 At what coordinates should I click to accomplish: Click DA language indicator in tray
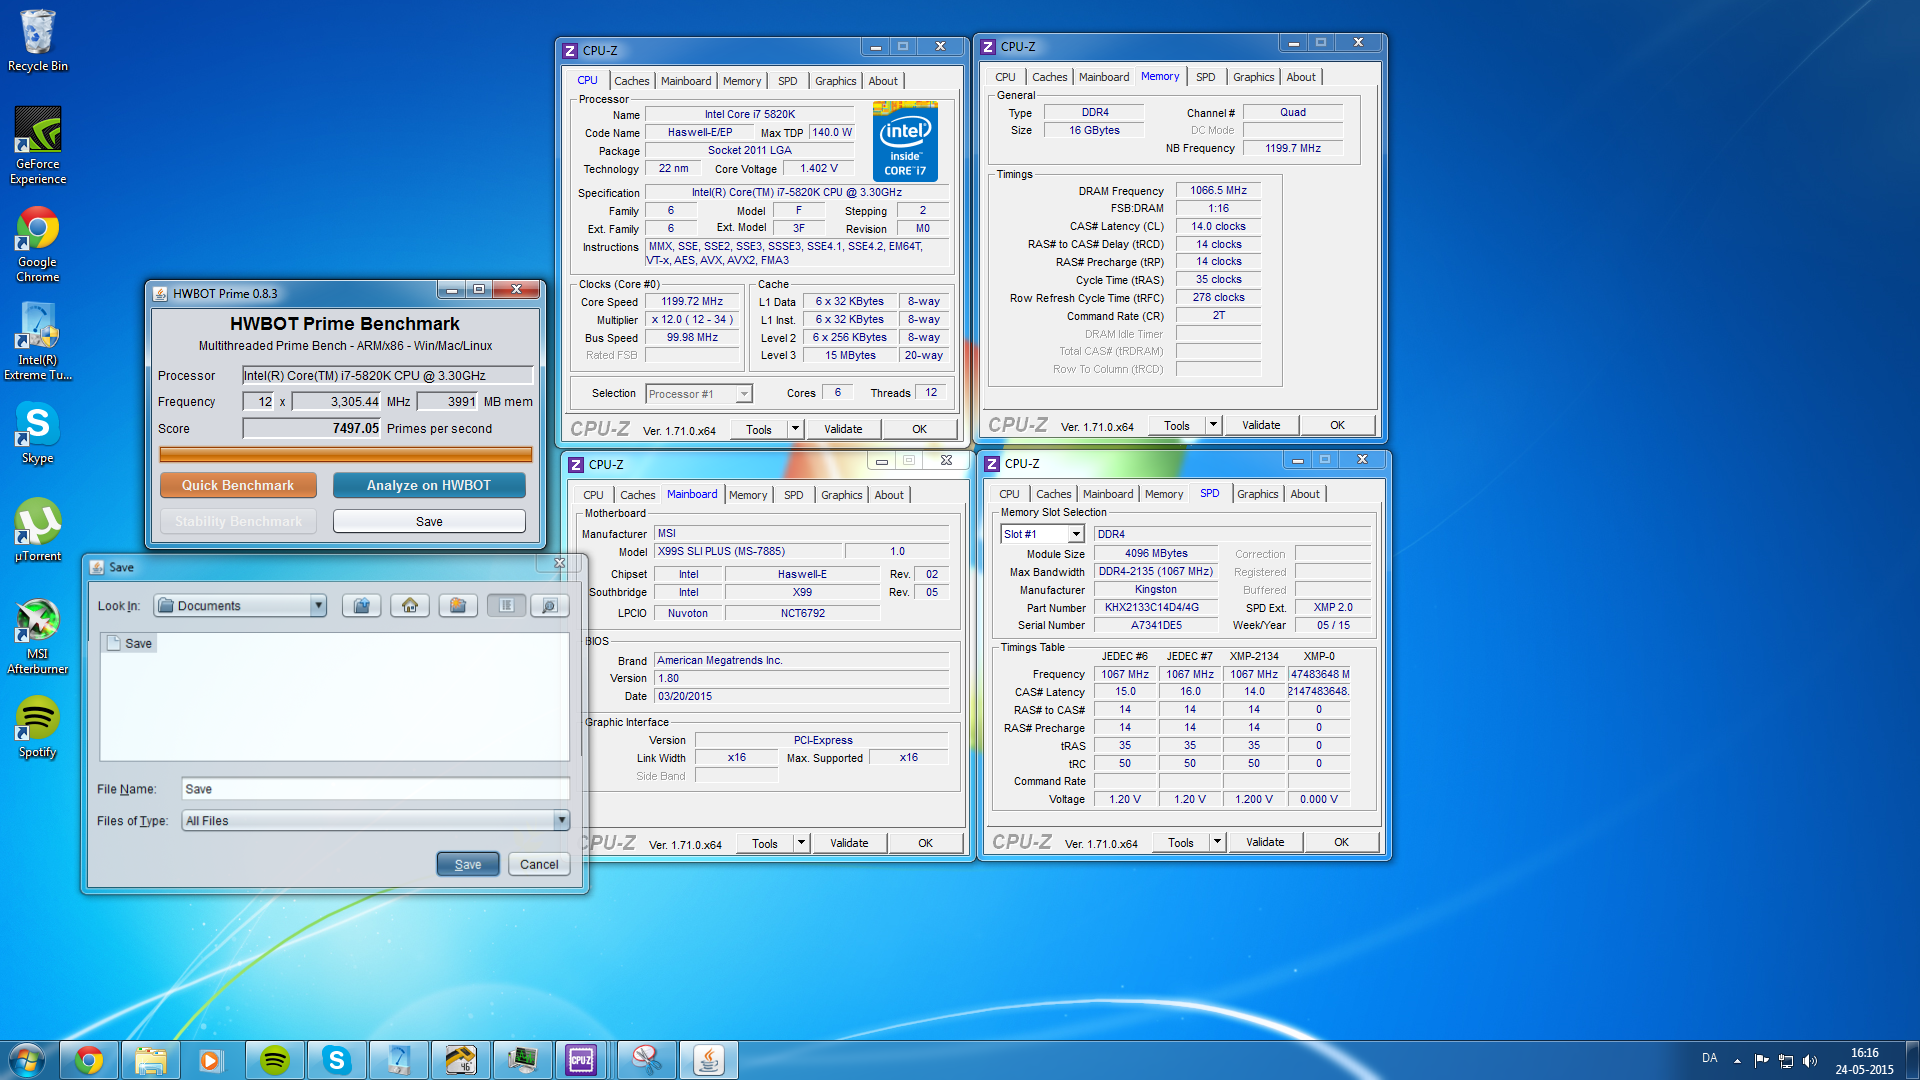pyautogui.click(x=1710, y=1058)
